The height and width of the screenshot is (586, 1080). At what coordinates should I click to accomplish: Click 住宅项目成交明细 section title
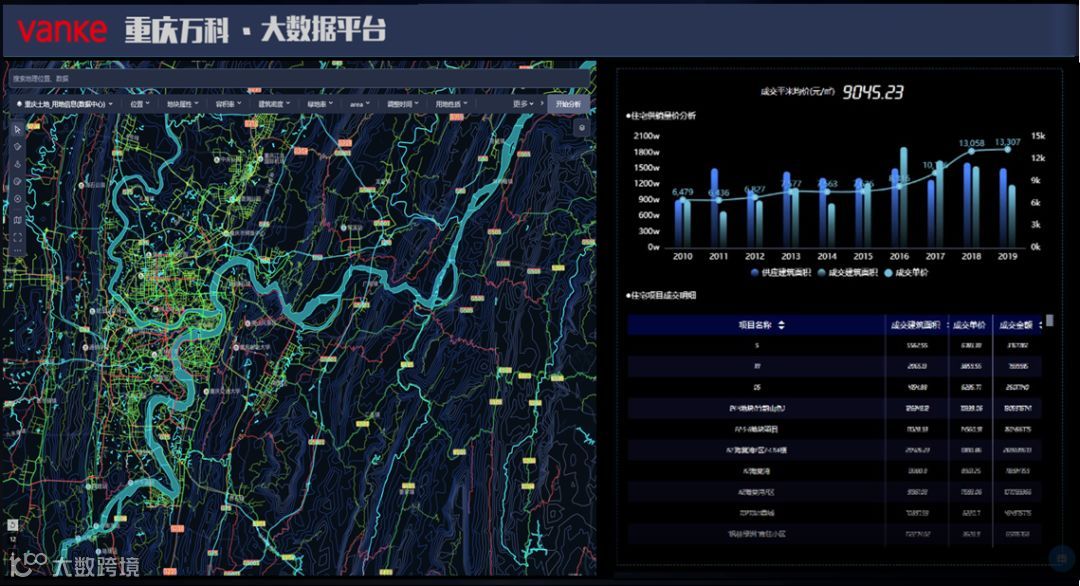pos(661,295)
